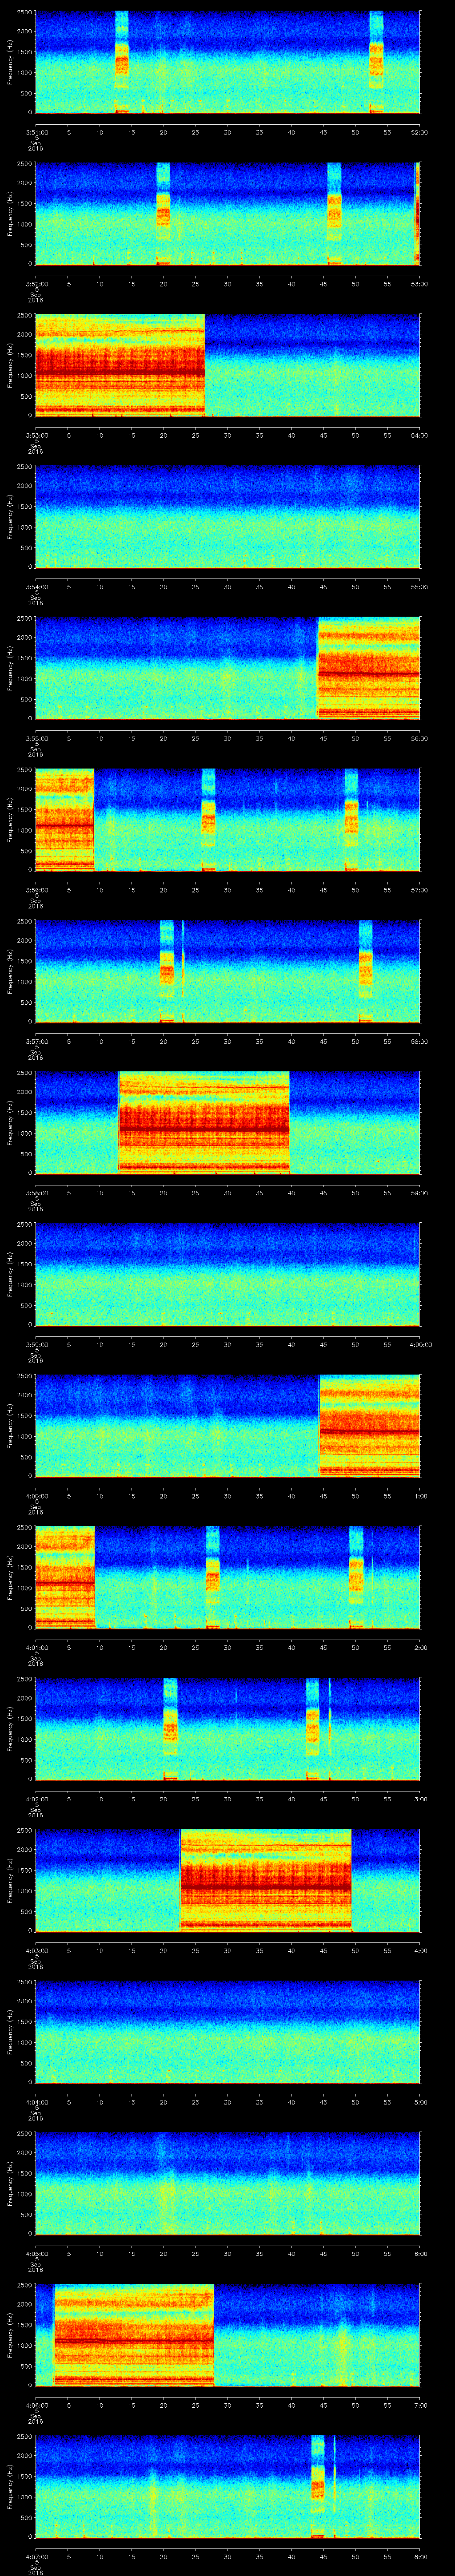455x2576 pixels.
Task: Click the loud event starting the 4:01:00 spectrogram
Action: tap(64, 1577)
